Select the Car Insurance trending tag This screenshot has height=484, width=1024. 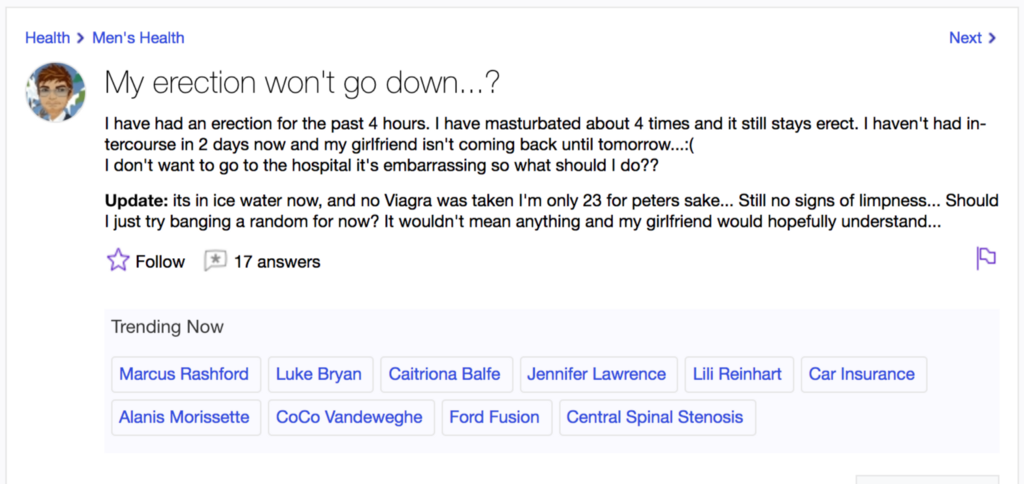click(864, 374)
